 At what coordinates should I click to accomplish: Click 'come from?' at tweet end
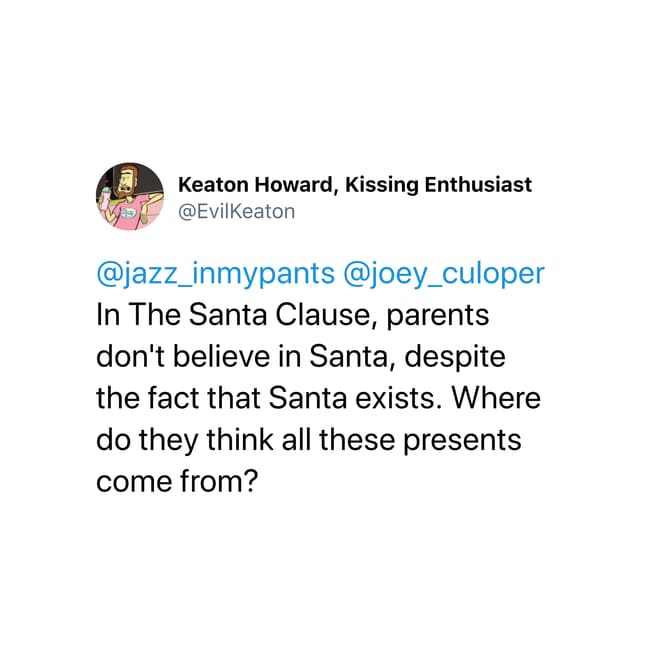coord(177,481)
